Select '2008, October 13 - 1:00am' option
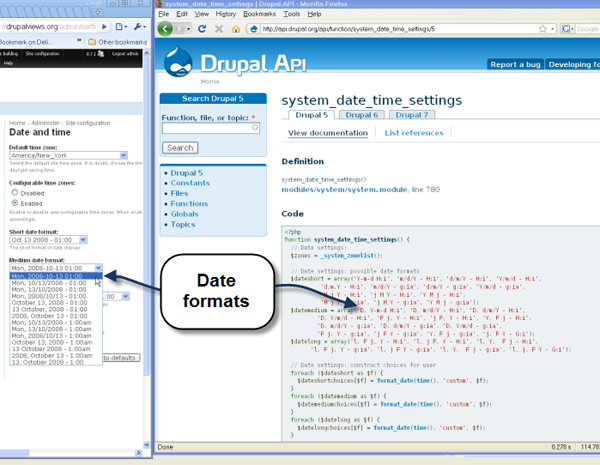 (x=52, y=355)
